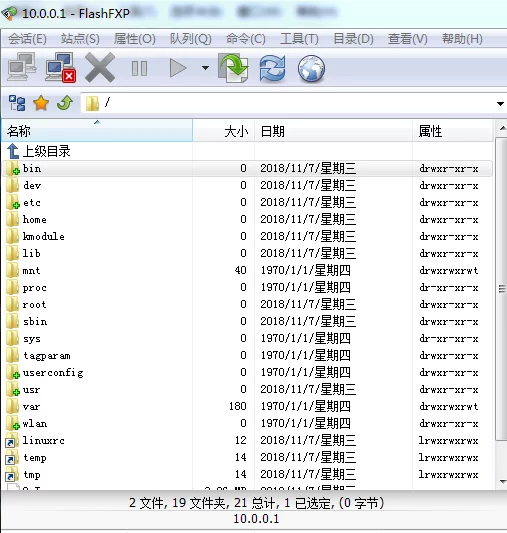The width and height of the screenshot is (507, 533).
Task: Open the 目录(D) menu
Action: click(353, 39)
